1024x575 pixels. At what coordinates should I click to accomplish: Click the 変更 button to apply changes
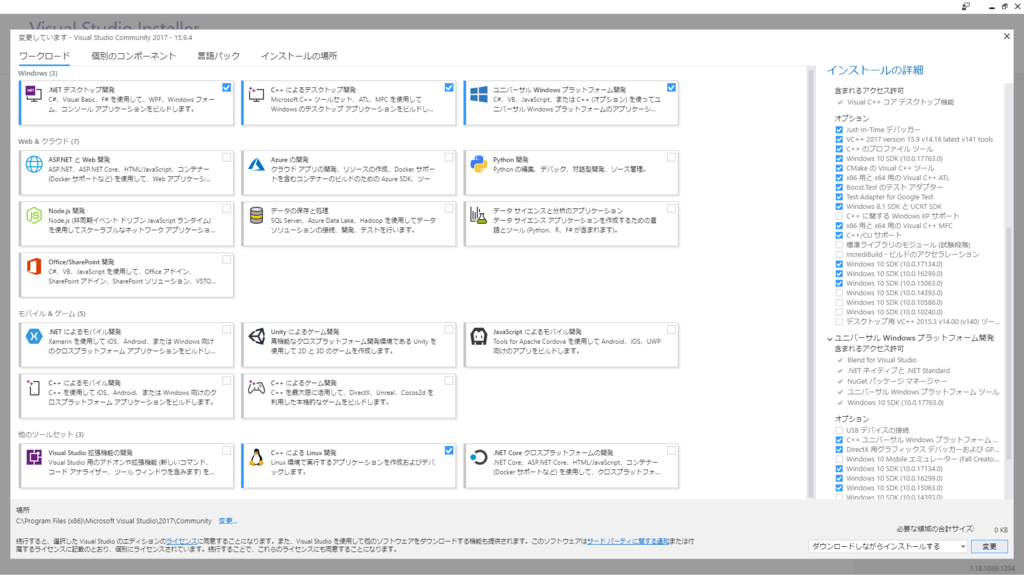[x=989, y=546]
